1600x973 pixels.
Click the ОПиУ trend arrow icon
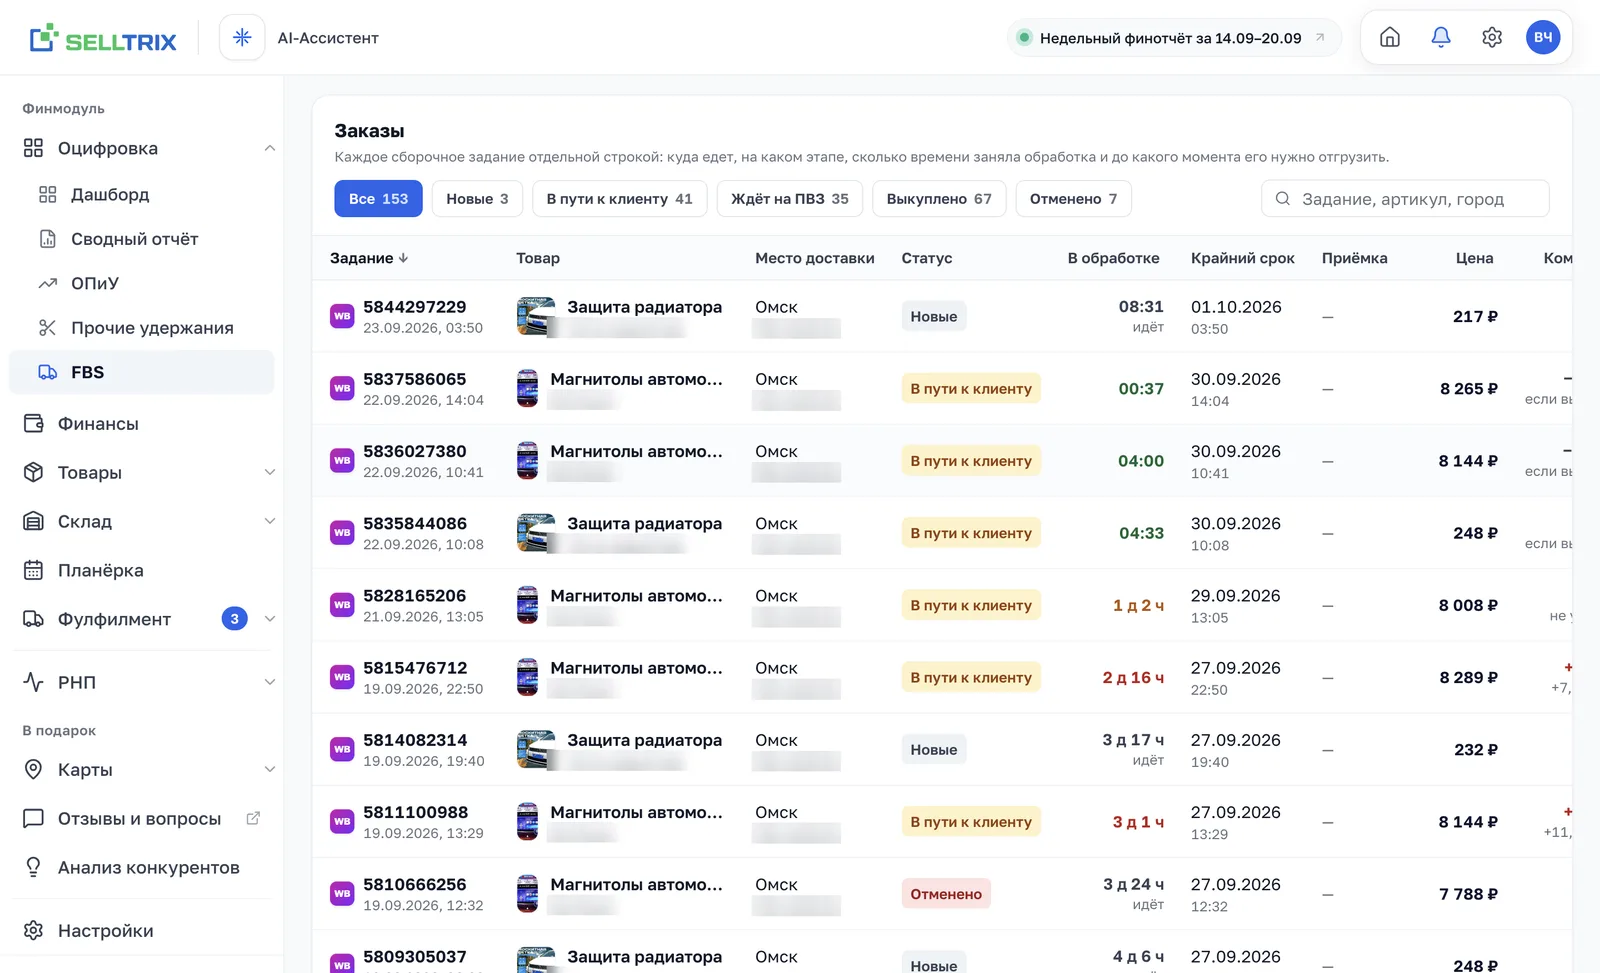47,283
